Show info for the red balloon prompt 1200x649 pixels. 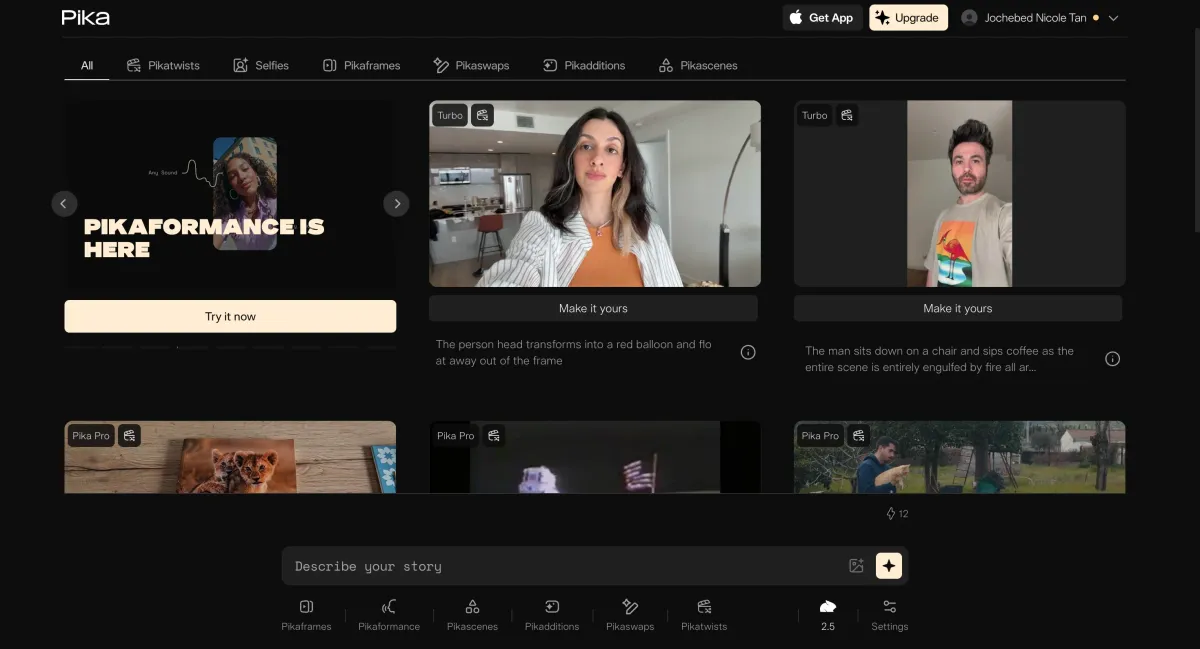[x=748, y=352]
